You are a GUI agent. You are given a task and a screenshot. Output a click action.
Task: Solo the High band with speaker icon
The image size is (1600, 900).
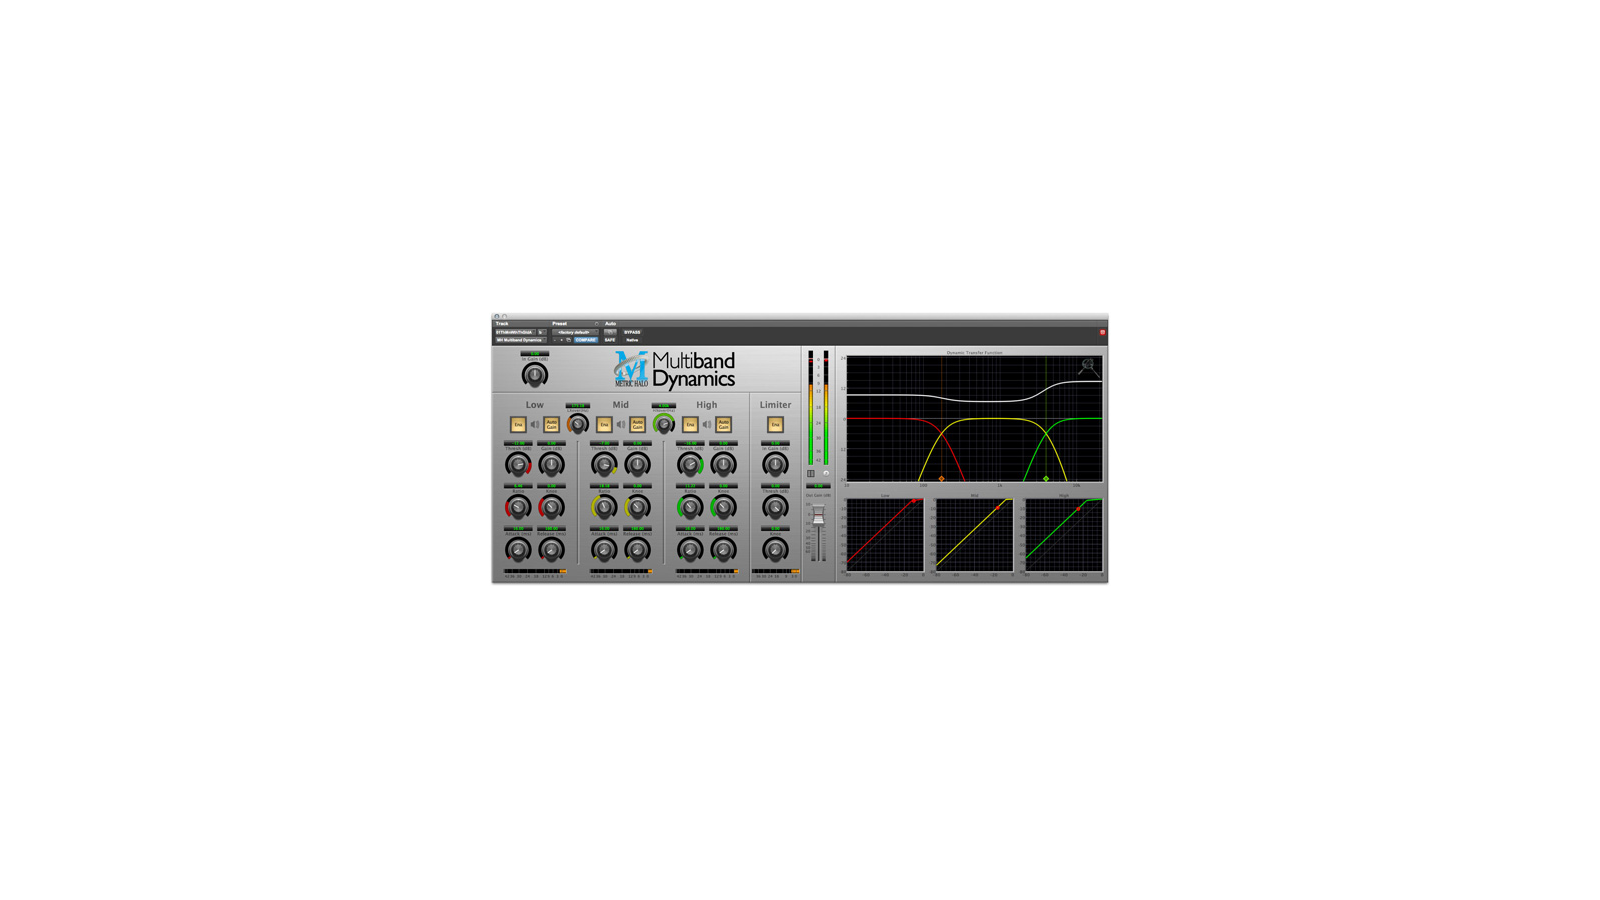(x=706, y=425)
